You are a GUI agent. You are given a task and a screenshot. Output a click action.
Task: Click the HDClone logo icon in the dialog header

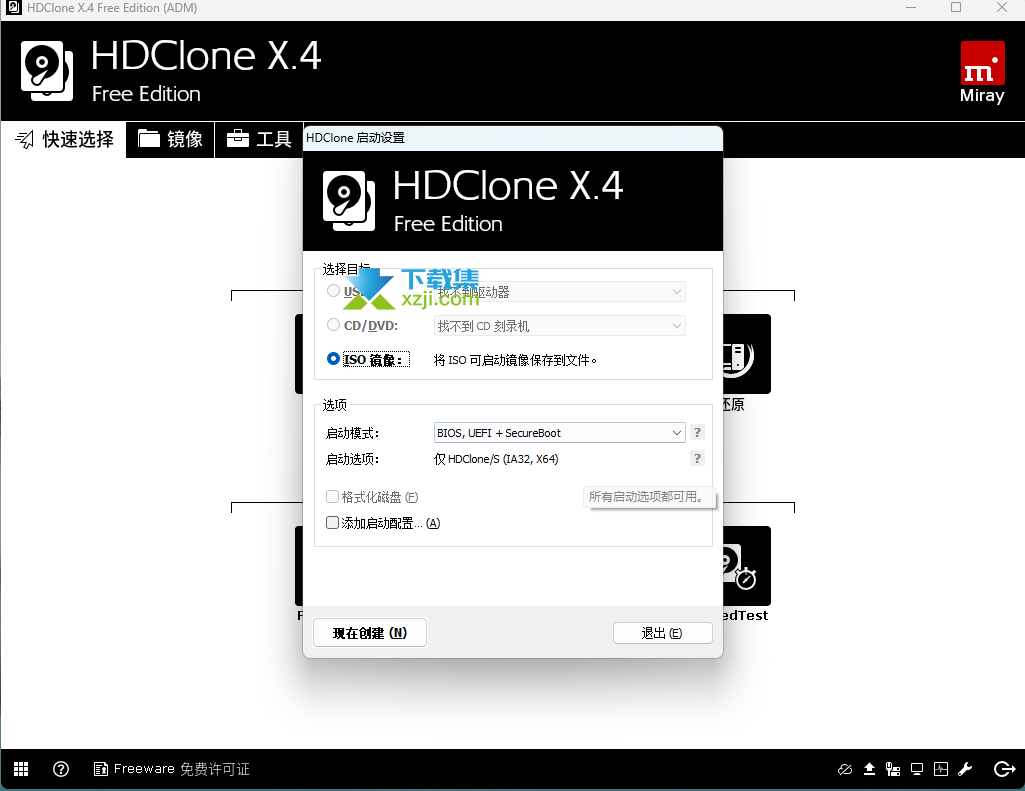coord(349,201)
